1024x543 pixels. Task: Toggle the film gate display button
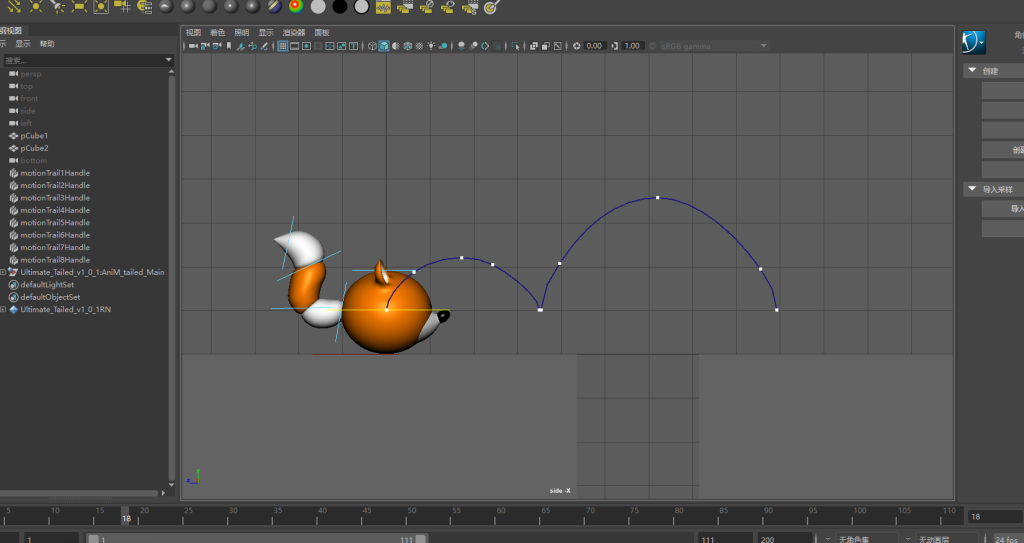(x=295, y=46)
